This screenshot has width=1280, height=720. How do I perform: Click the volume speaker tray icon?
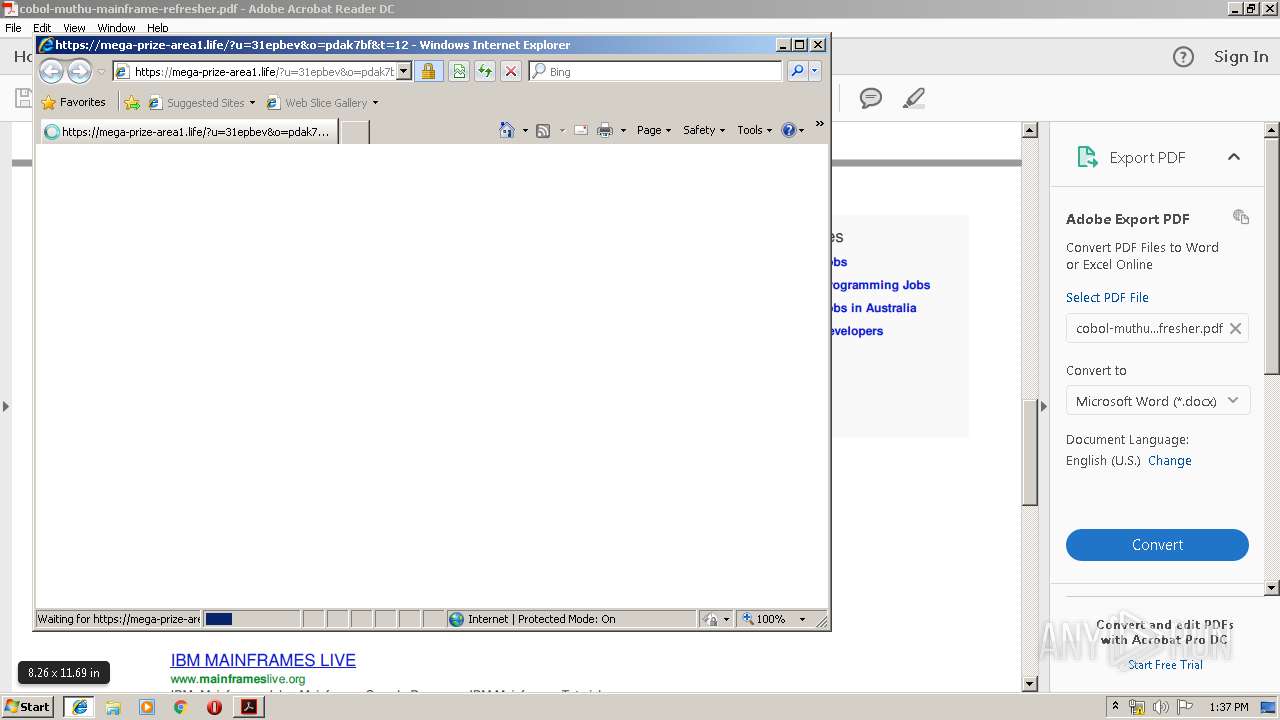click(x=1161, y=707)
